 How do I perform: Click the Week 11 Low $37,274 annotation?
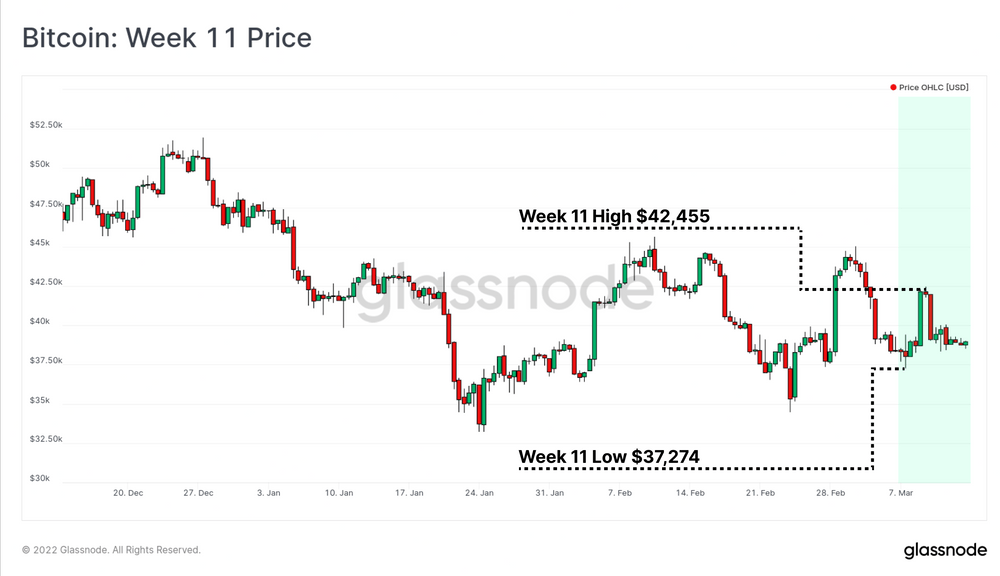[609, 457]
